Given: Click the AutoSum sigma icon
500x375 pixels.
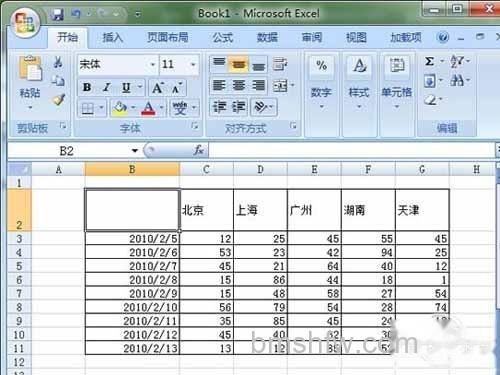Looking at the screenshot, I should 429,61.
